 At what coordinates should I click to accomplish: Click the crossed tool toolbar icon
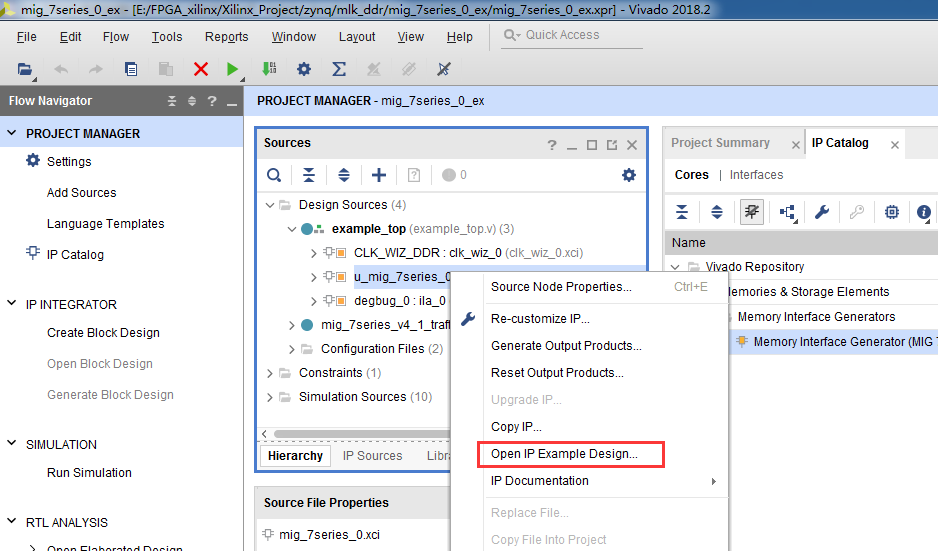pyautogui.click(x=443, y=69)
